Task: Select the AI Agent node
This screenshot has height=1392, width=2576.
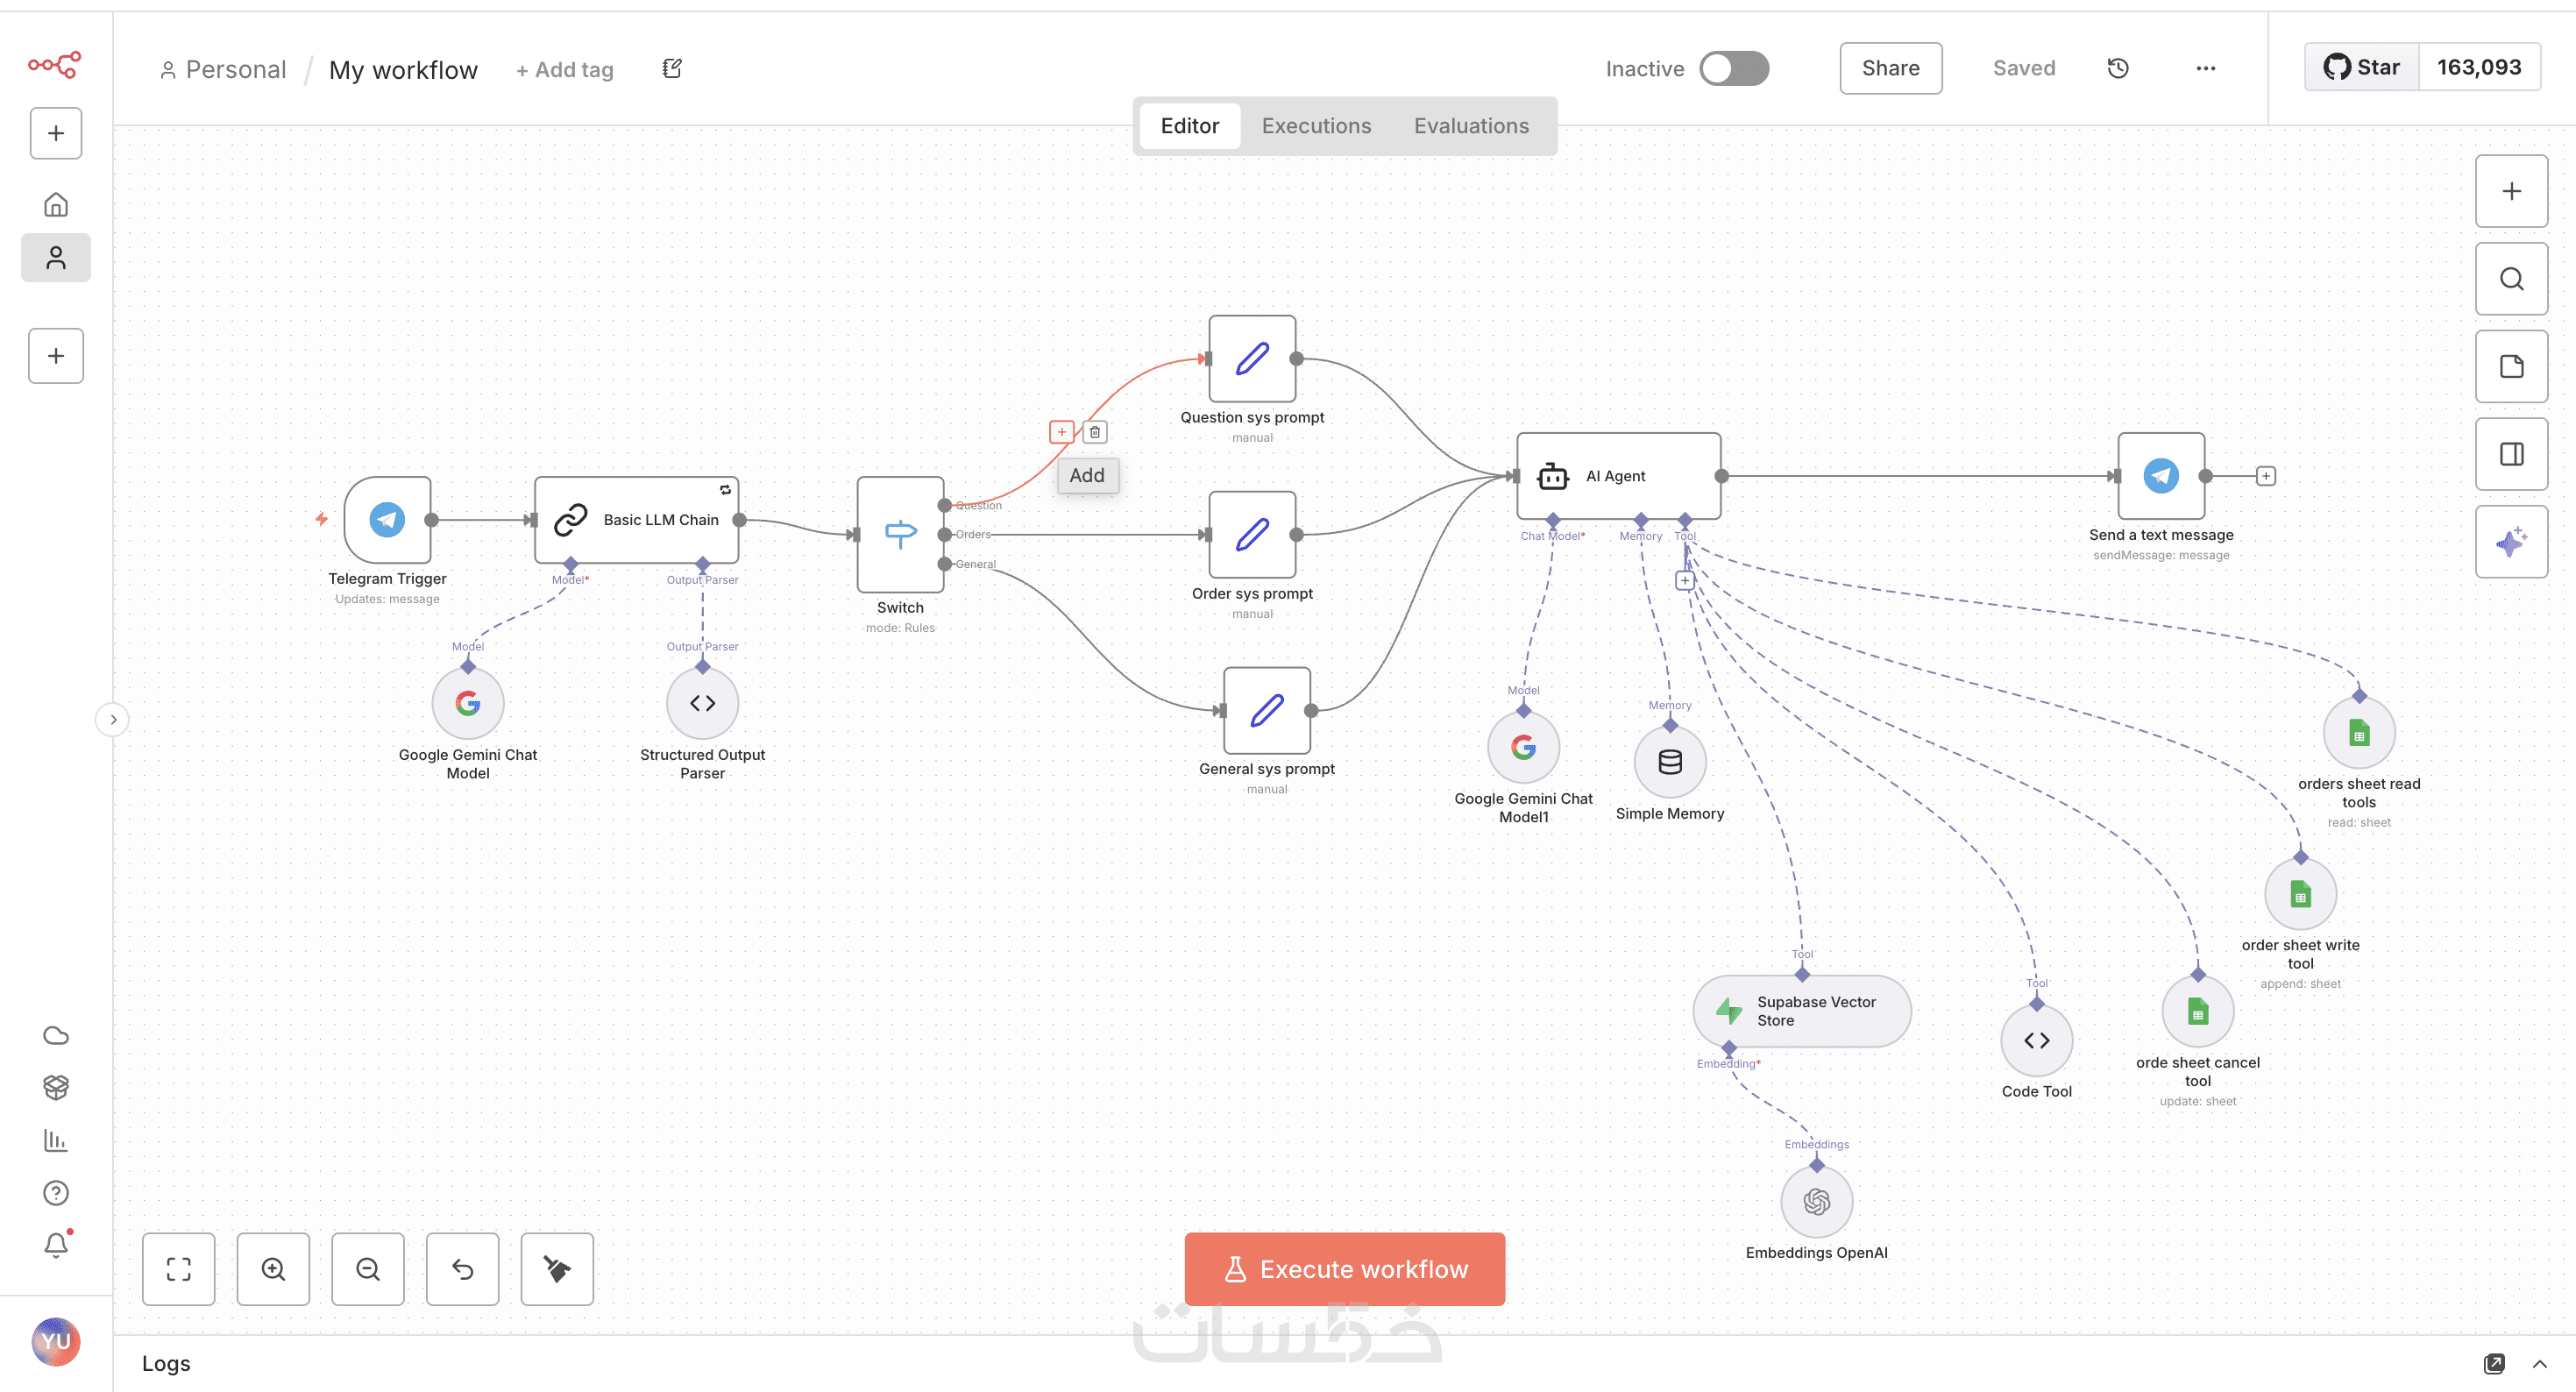Action: (x=1617, y=476)
